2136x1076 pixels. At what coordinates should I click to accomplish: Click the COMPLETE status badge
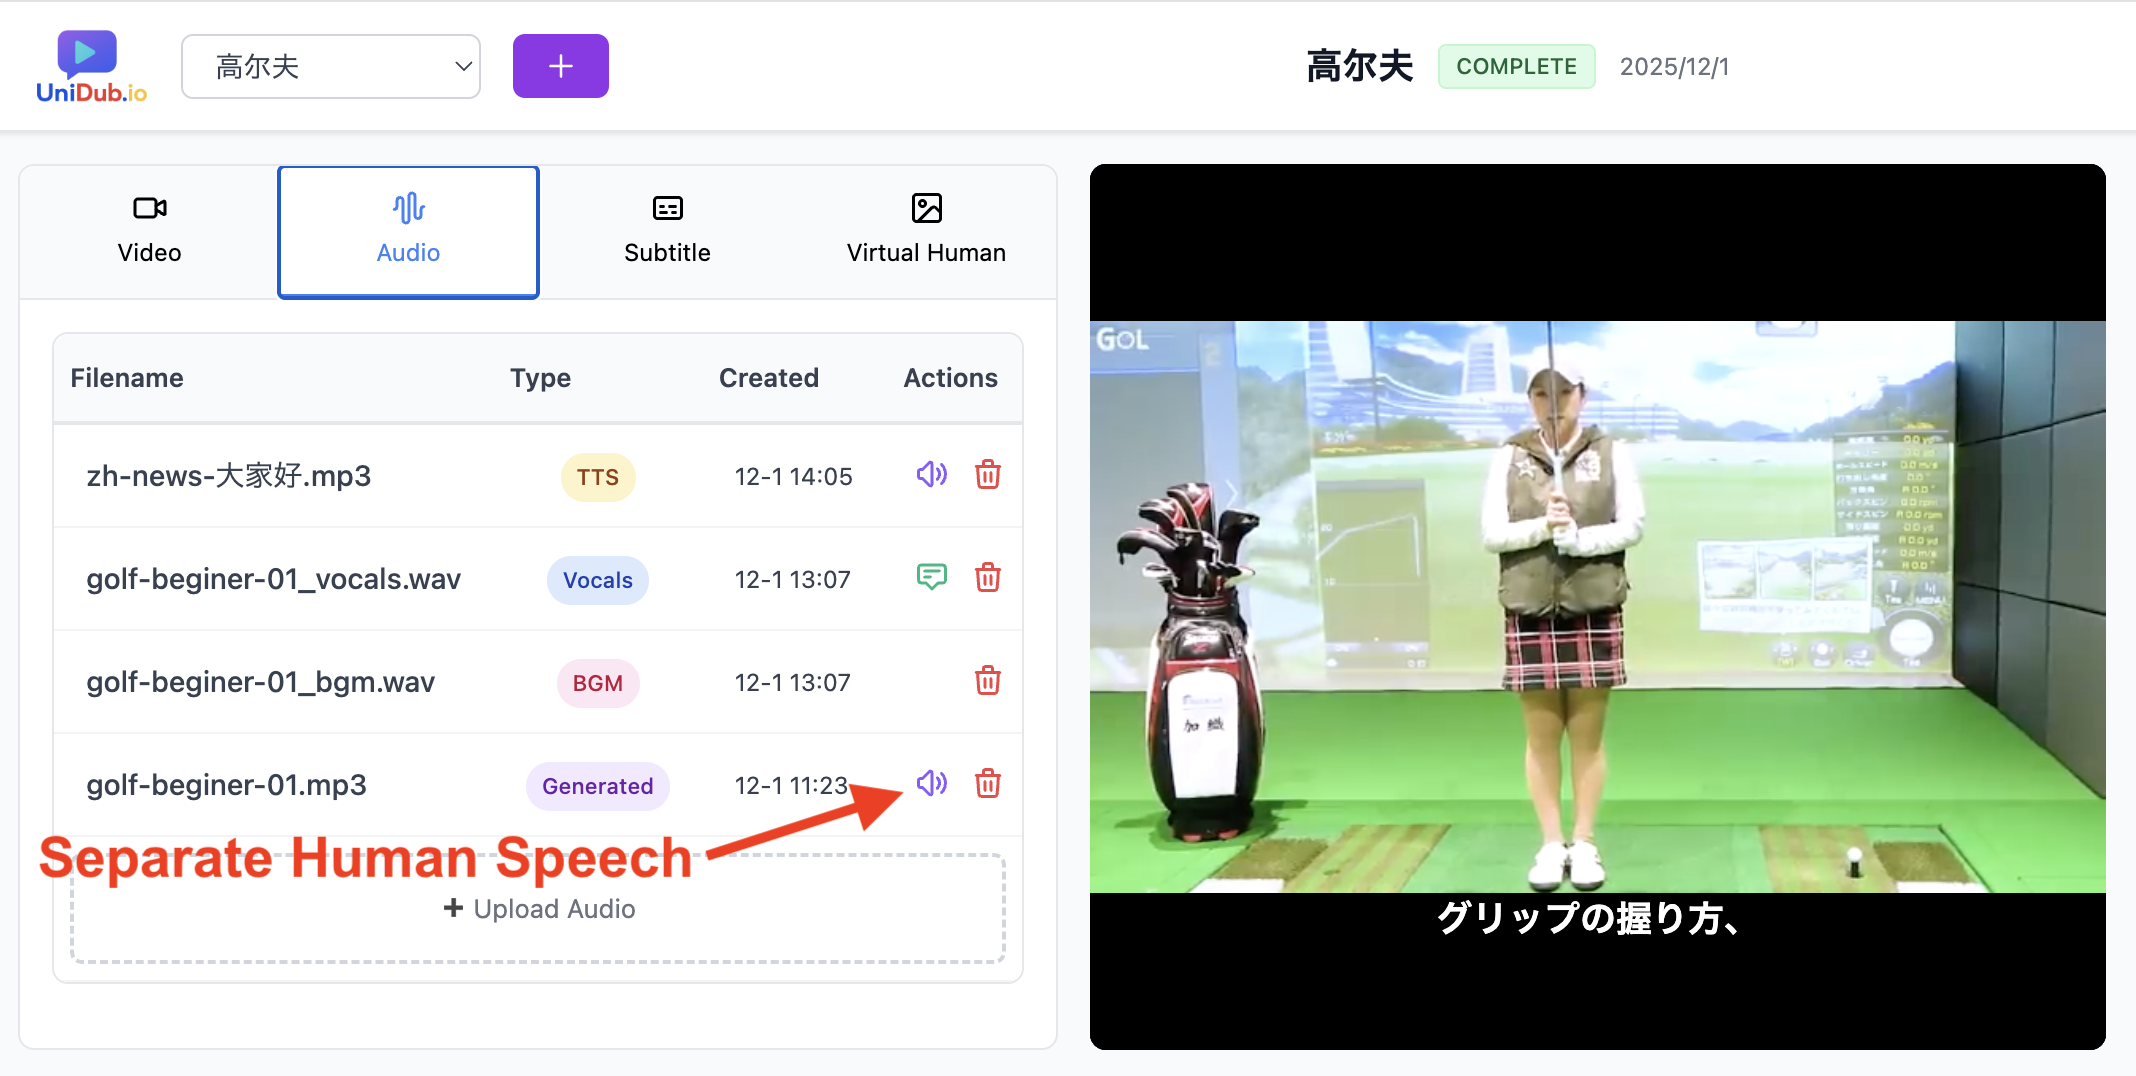point(1516,66)
